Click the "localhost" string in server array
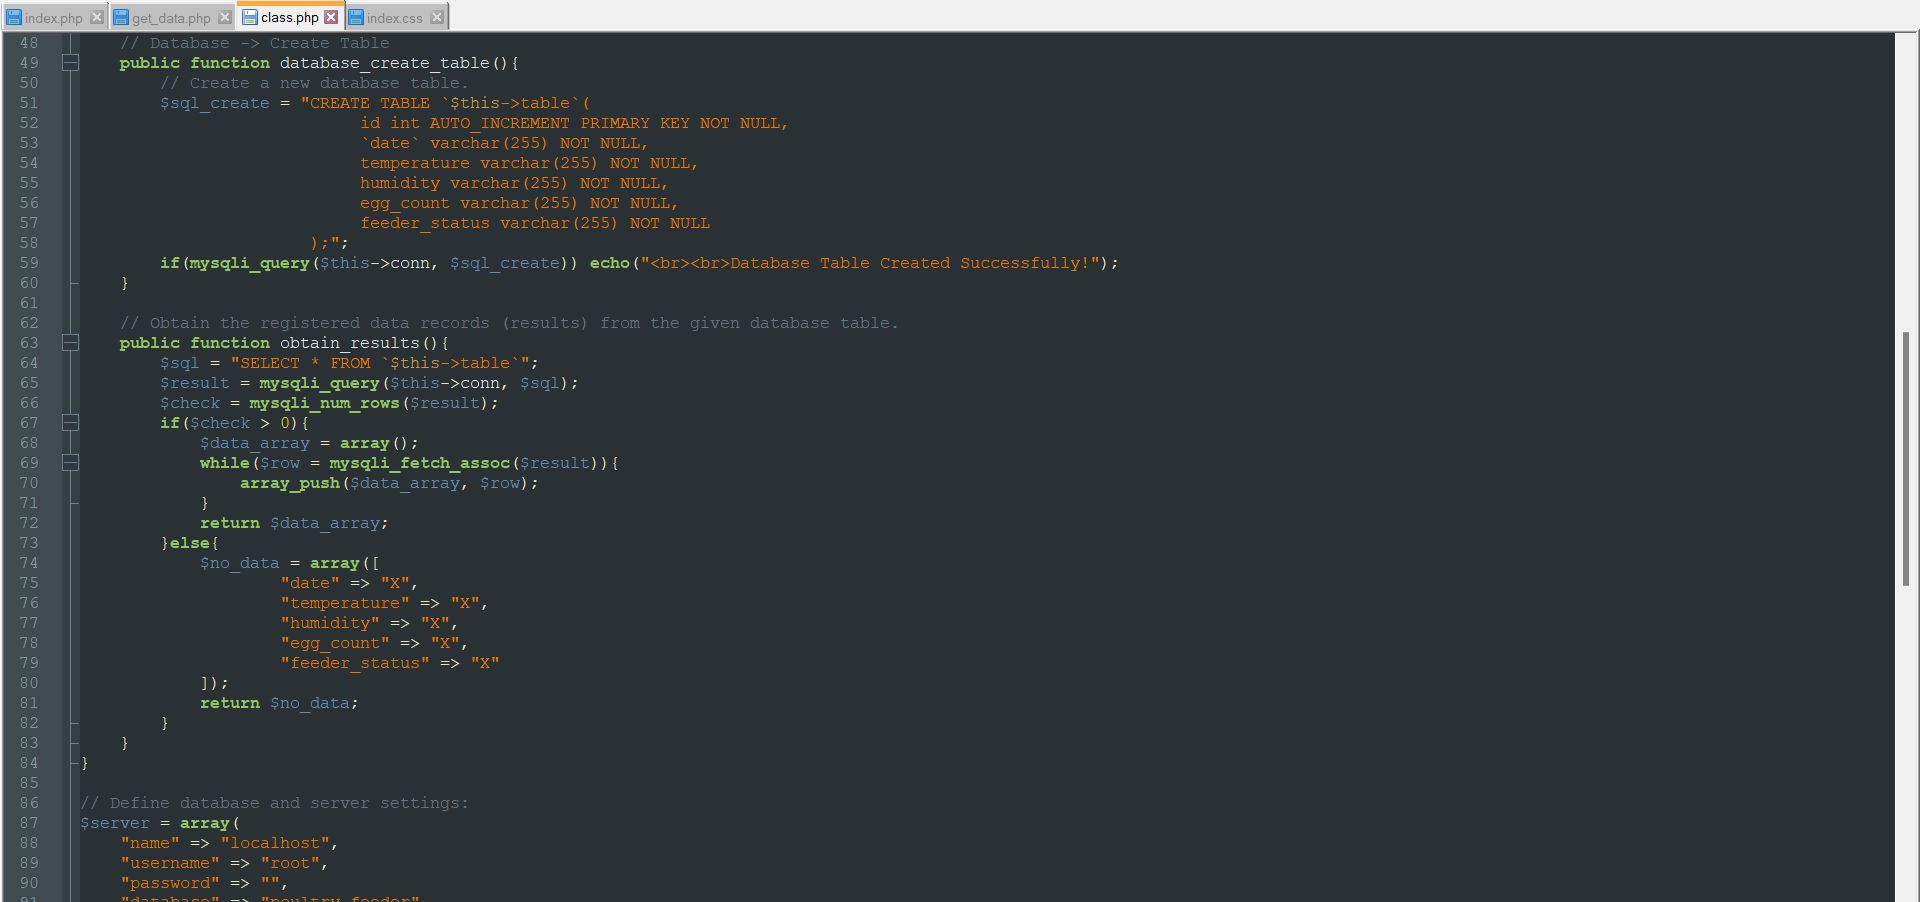Viewport: 1920px width, 902px height. (x=275, y=843)
